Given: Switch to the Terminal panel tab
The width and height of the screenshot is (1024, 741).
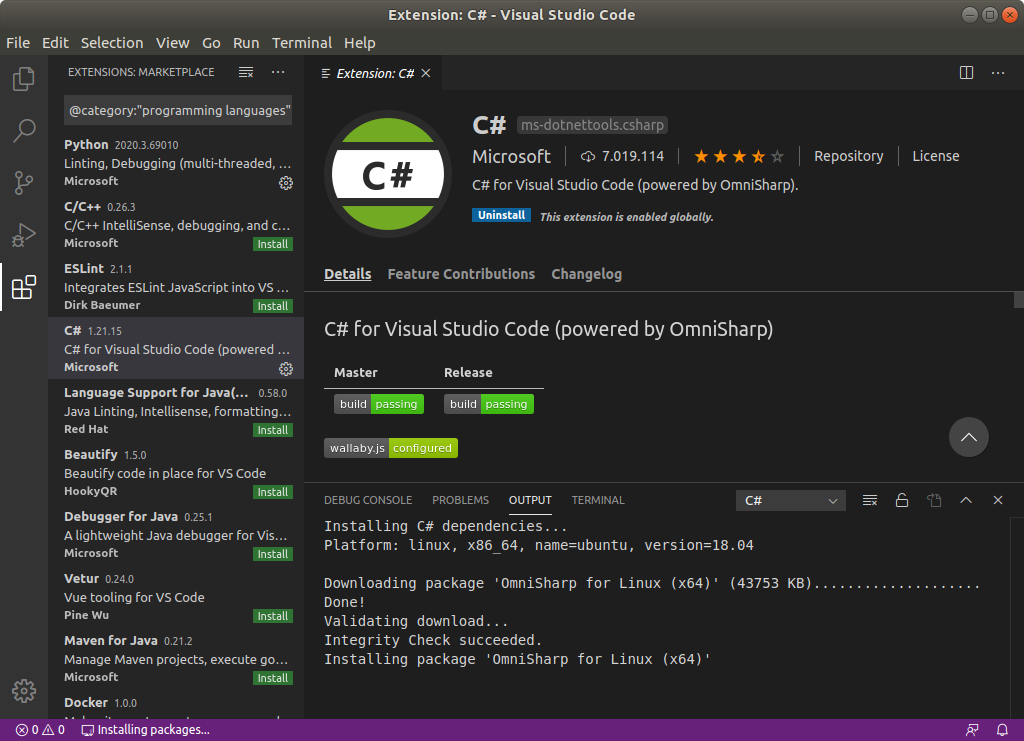Looking at the screenshot, I should click(598, 500).
